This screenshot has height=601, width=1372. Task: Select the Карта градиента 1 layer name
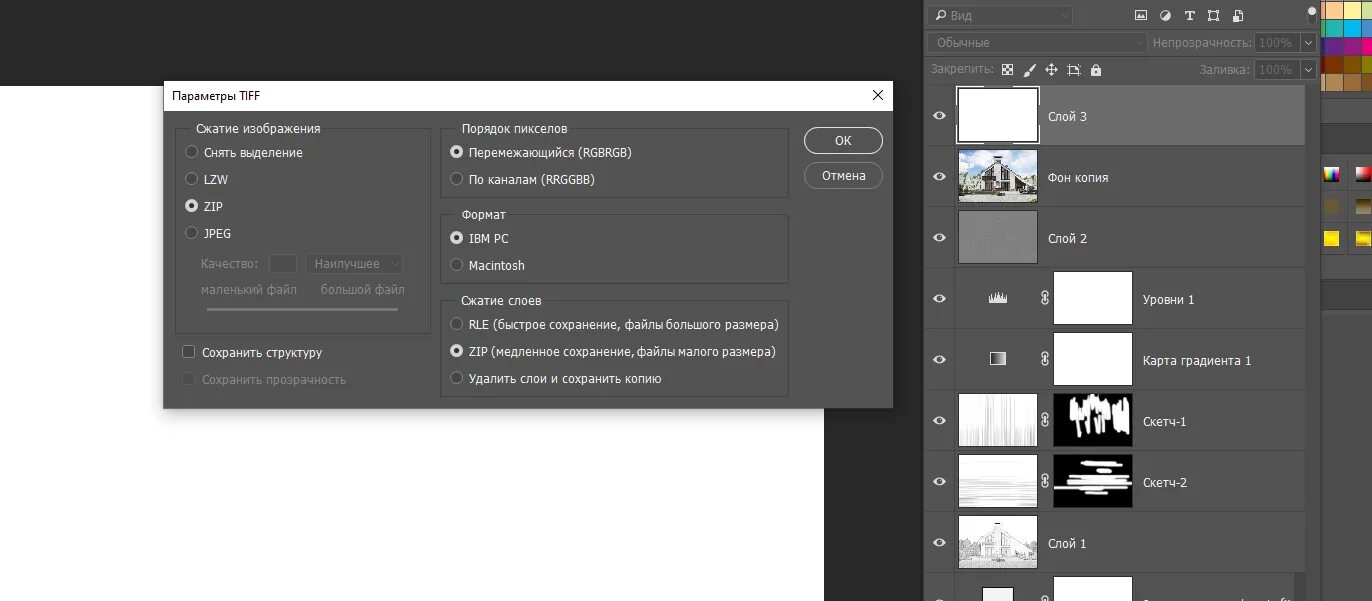click(x=1197, y=360)
